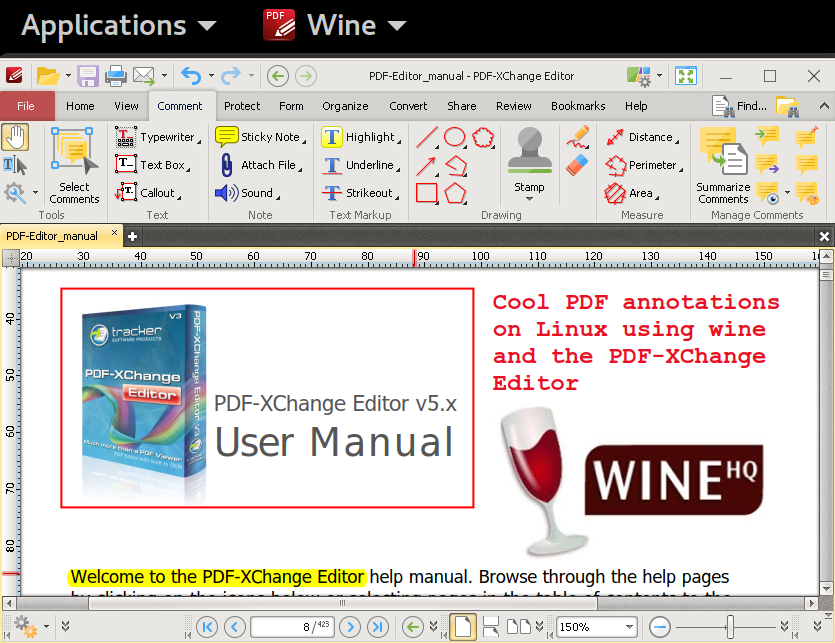The image size is (835, 643).
Task: Select the Select Text tool
Action: pyautogui.click(x=15, y=165)
